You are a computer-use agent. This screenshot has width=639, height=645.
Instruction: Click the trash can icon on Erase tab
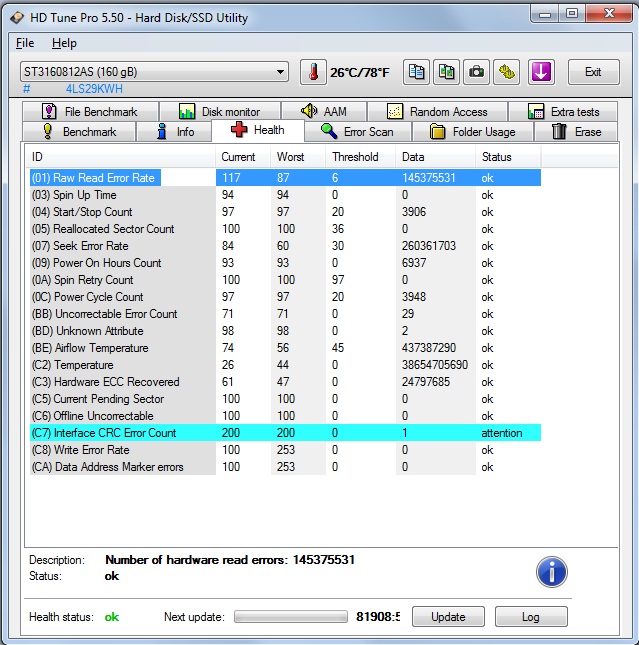[559, 132]
